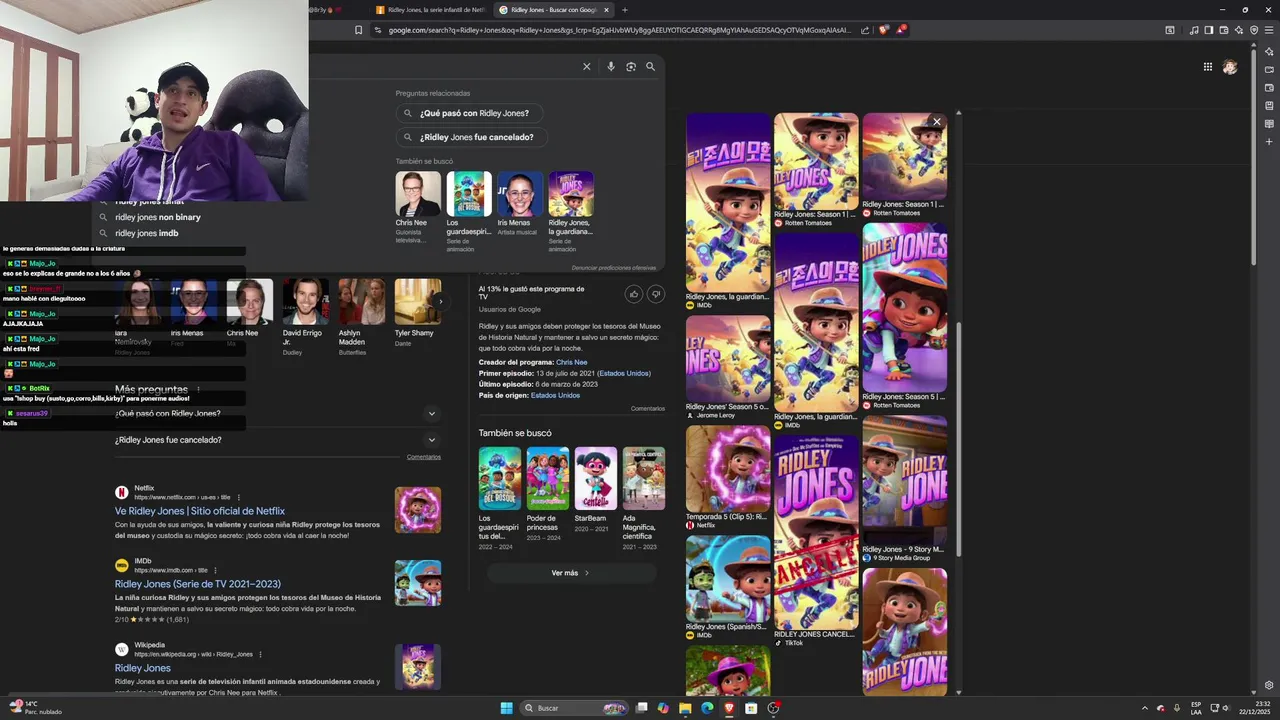Open a new browser tab
The width and height of the screenshot is (1280, 720).
(625, 10)
